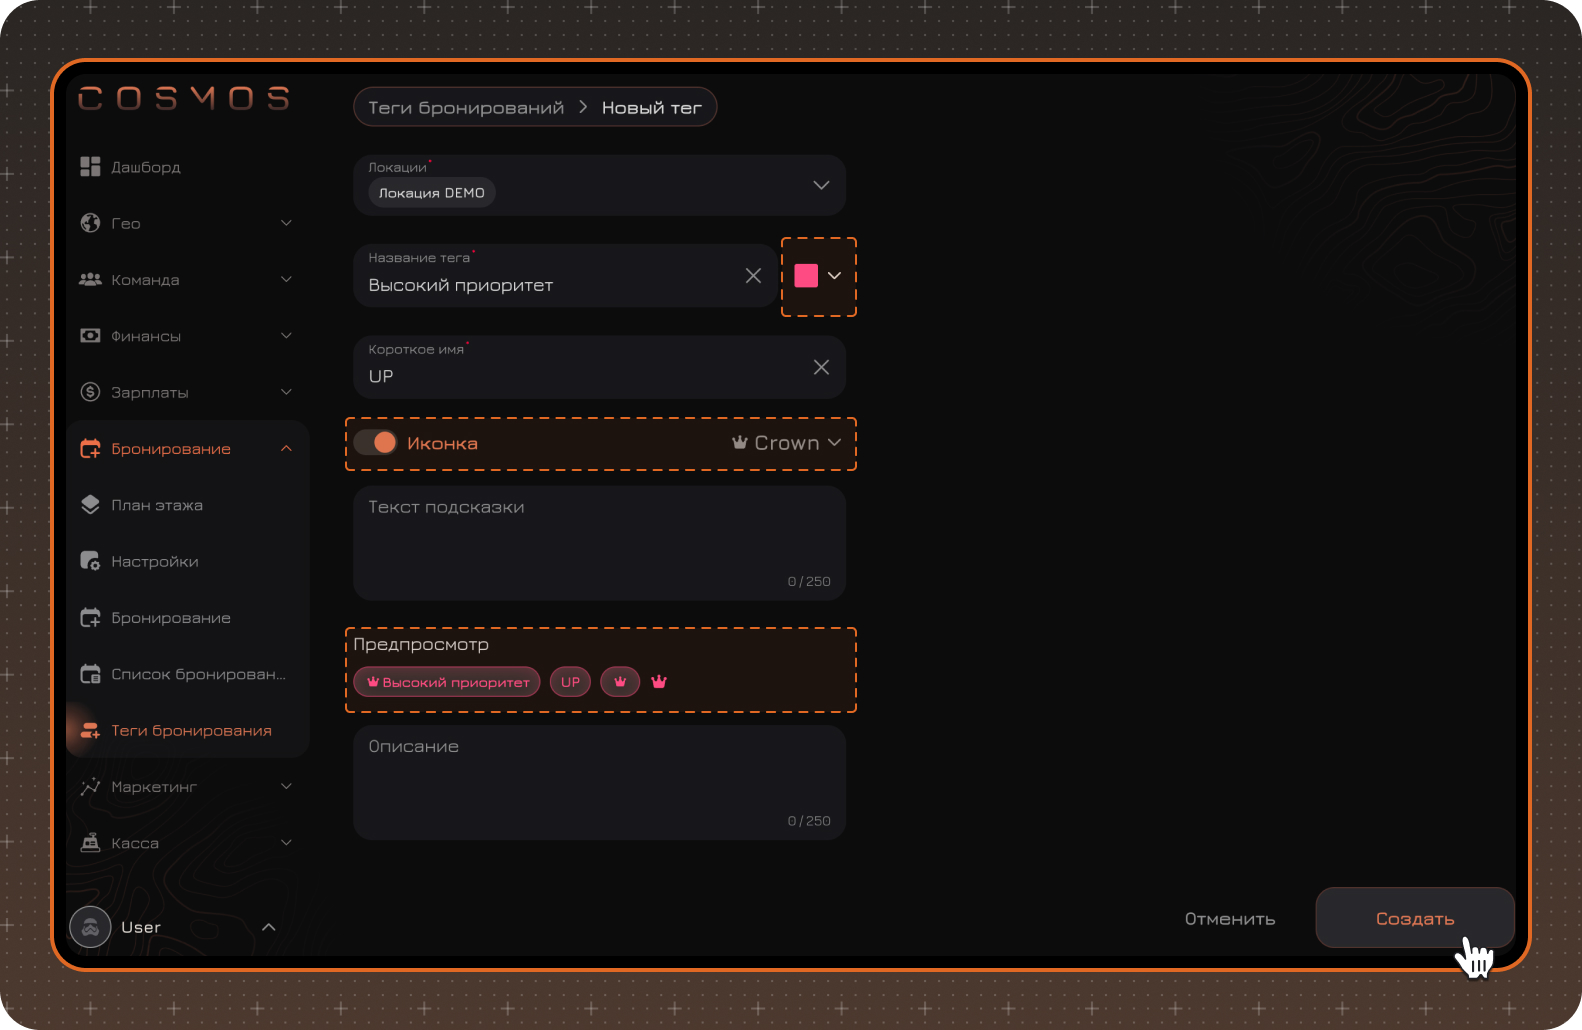Toggle the Иконка switch off
The height and width of the screenshot is (1030, 1582).
tap(375, 443)
